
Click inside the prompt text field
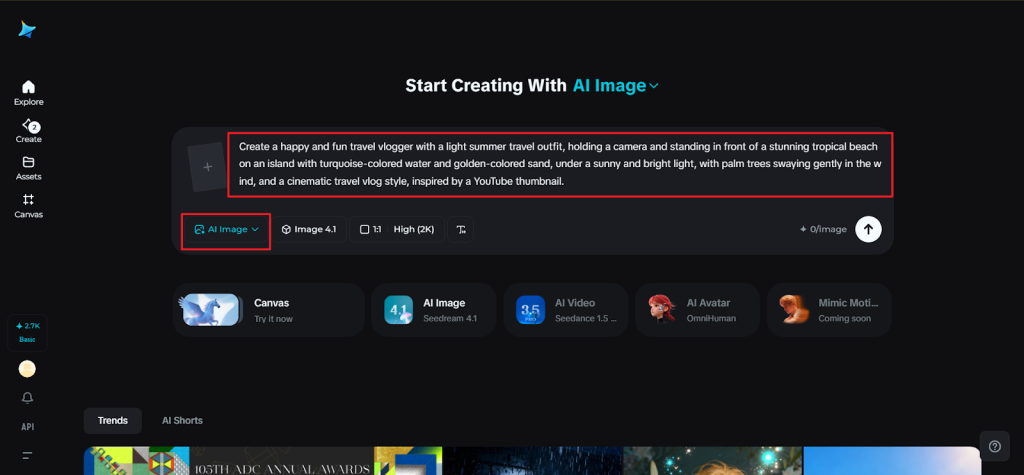560,164
